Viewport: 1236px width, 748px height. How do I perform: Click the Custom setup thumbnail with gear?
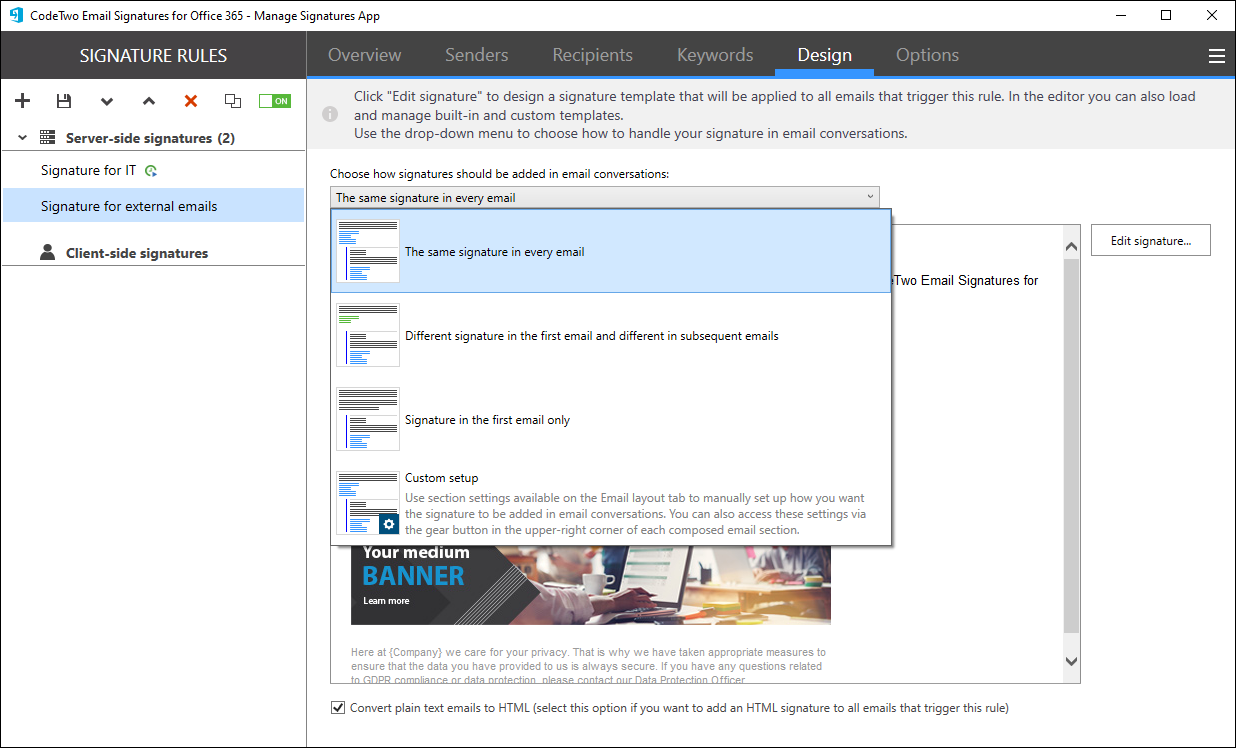pyautogui.click(x=368, y=503)
